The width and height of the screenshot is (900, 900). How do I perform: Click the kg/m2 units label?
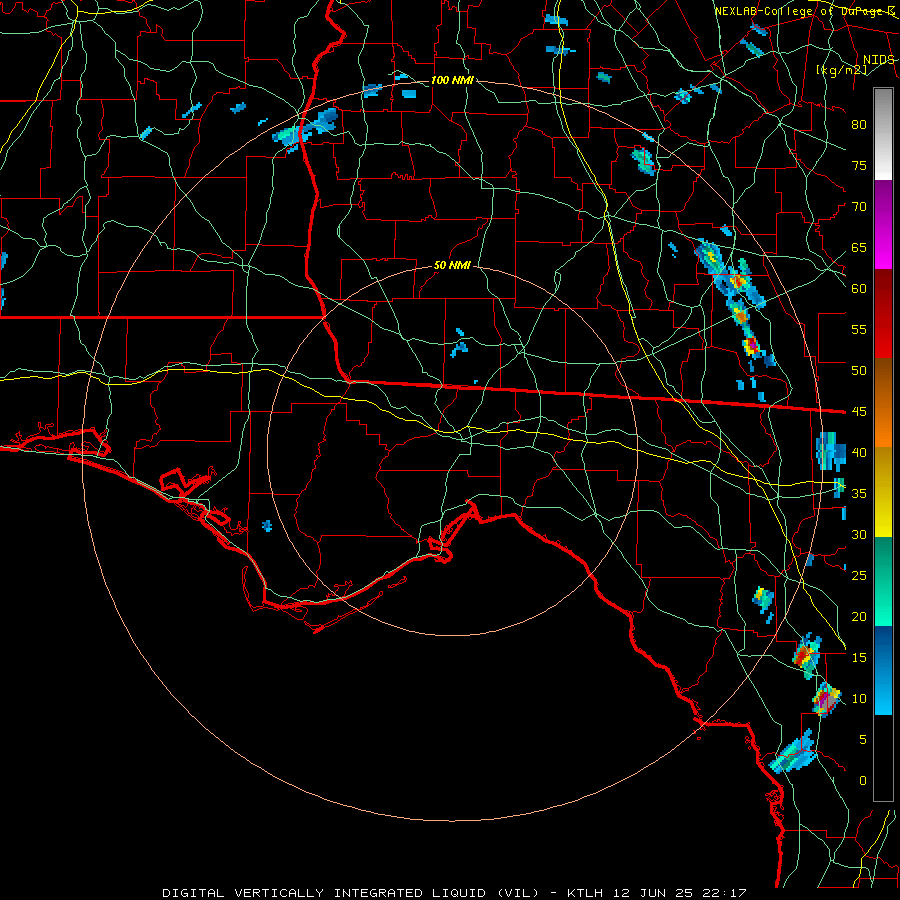(841, 70)
